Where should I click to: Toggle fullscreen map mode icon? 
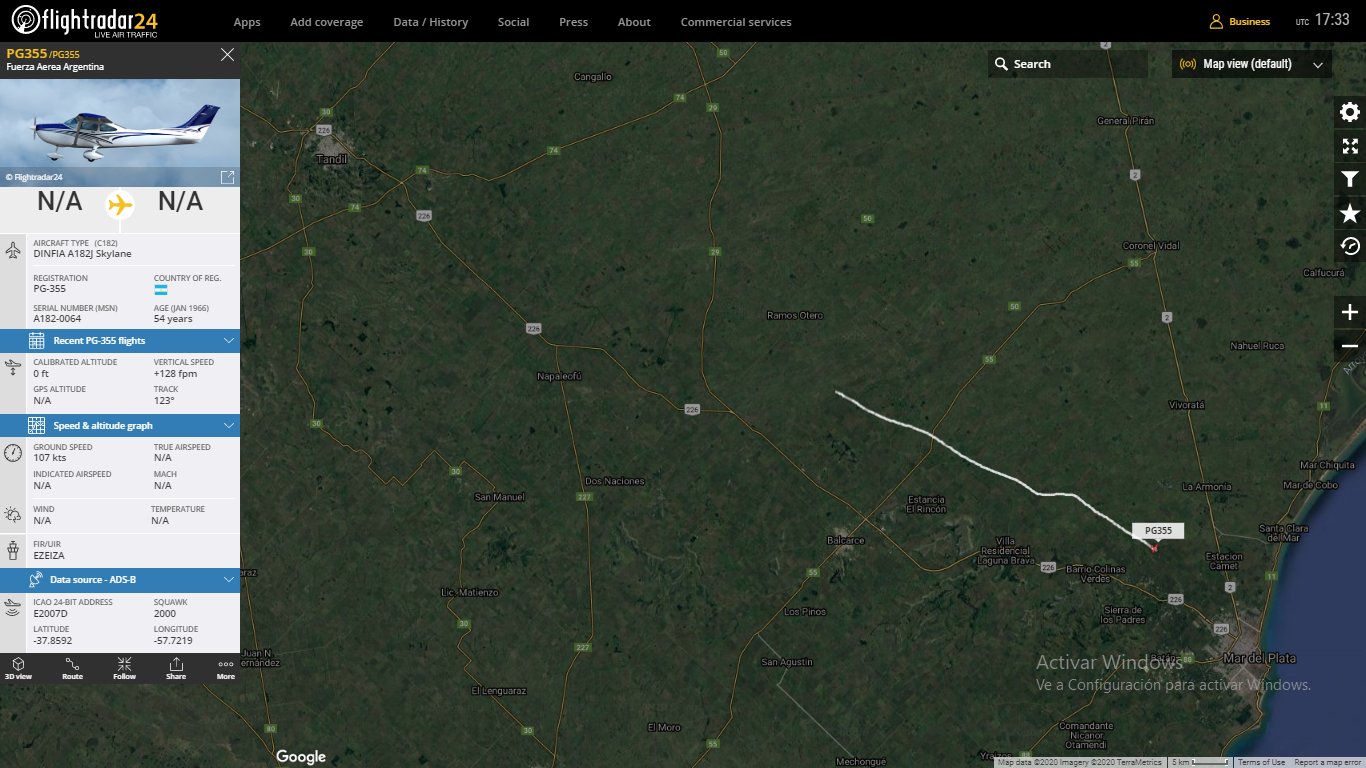(1350, 146)
